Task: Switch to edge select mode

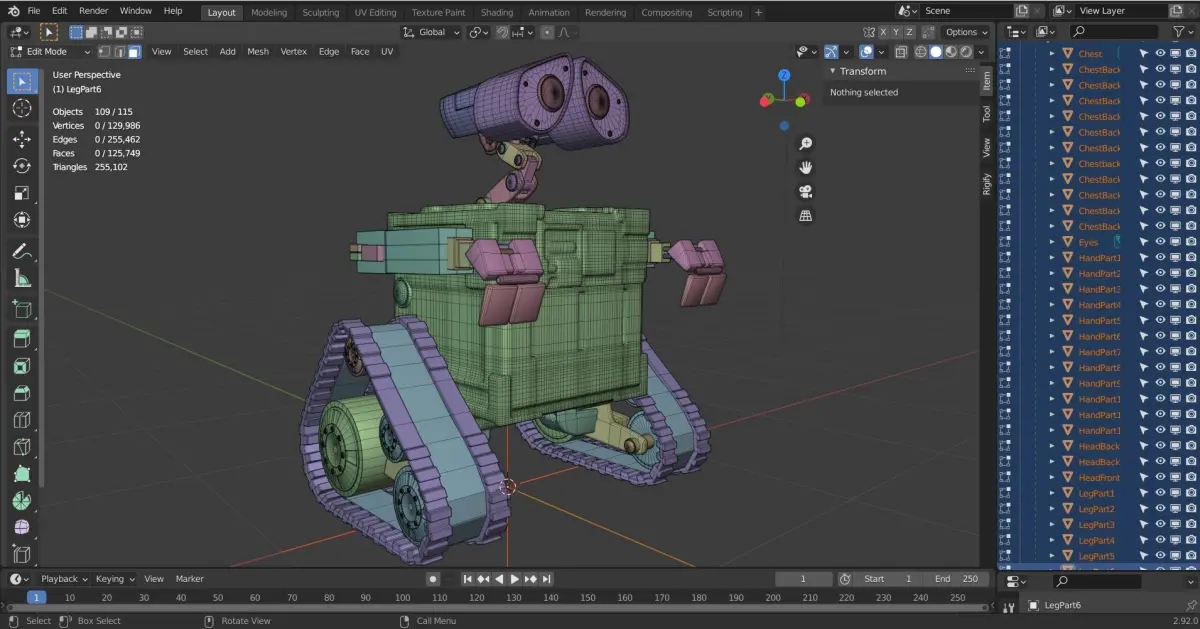Action: click(119, 51)
